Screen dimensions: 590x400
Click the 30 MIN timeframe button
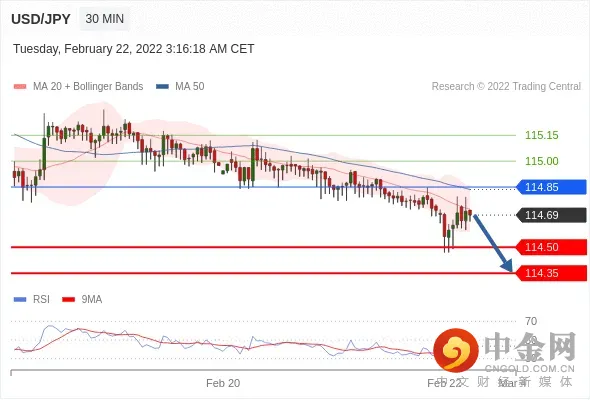[105, 18]
